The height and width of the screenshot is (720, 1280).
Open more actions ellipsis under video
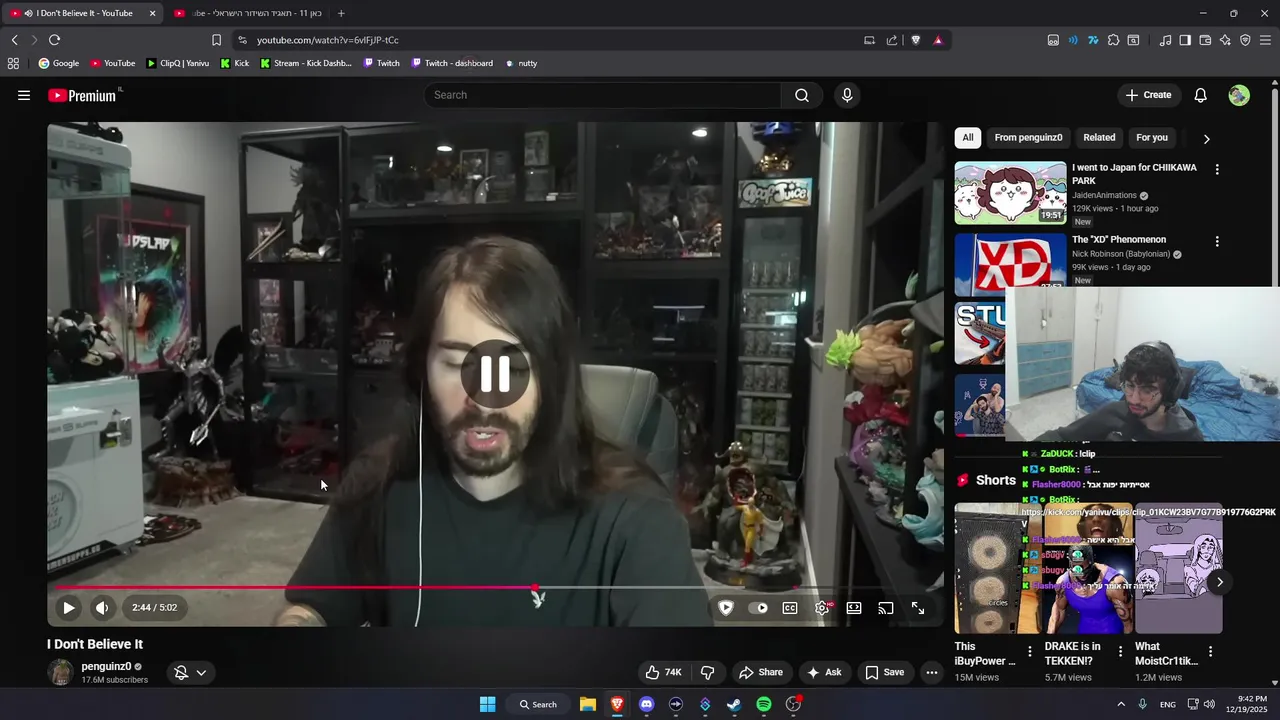932,672
